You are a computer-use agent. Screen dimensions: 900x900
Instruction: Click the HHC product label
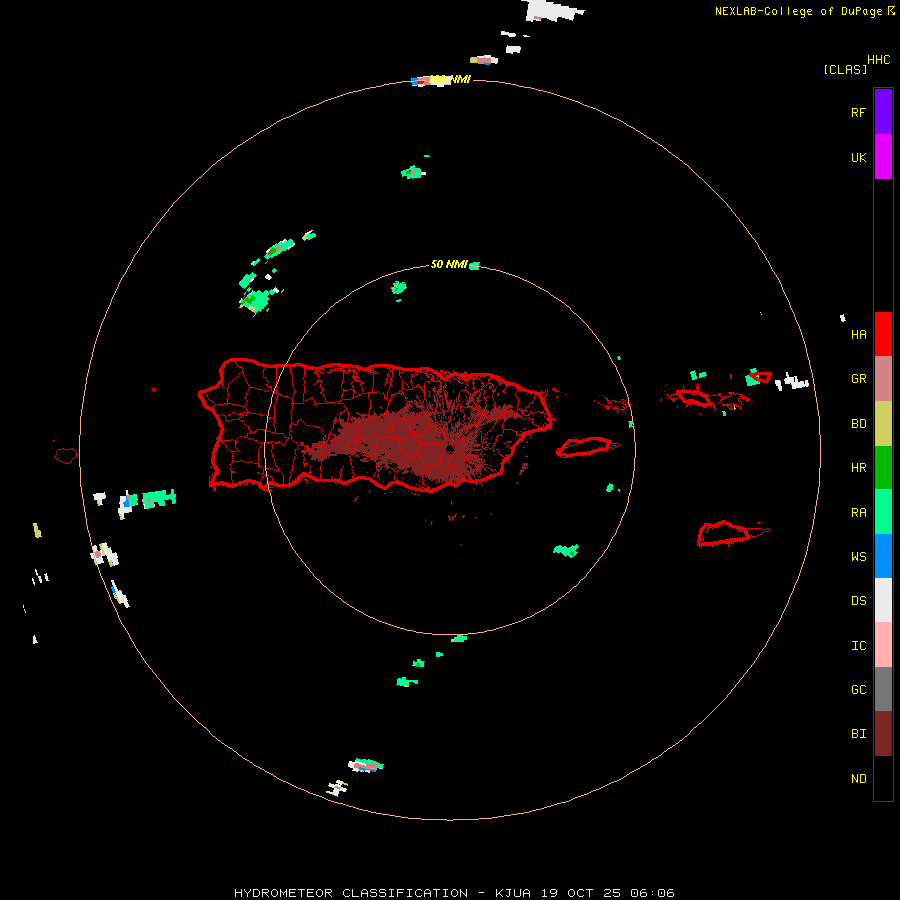point(878,60)
